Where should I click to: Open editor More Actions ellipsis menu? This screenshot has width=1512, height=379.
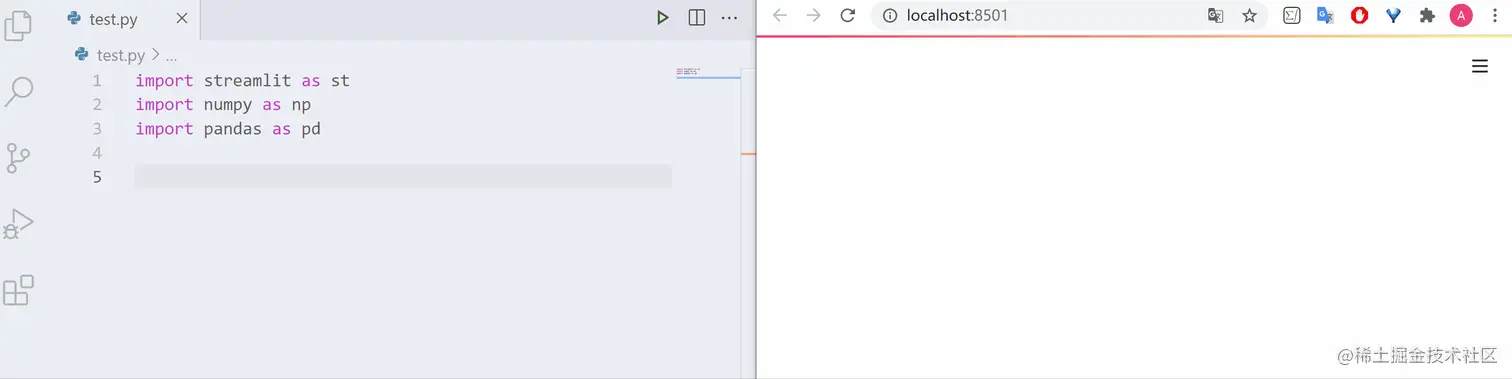[730, 18]
